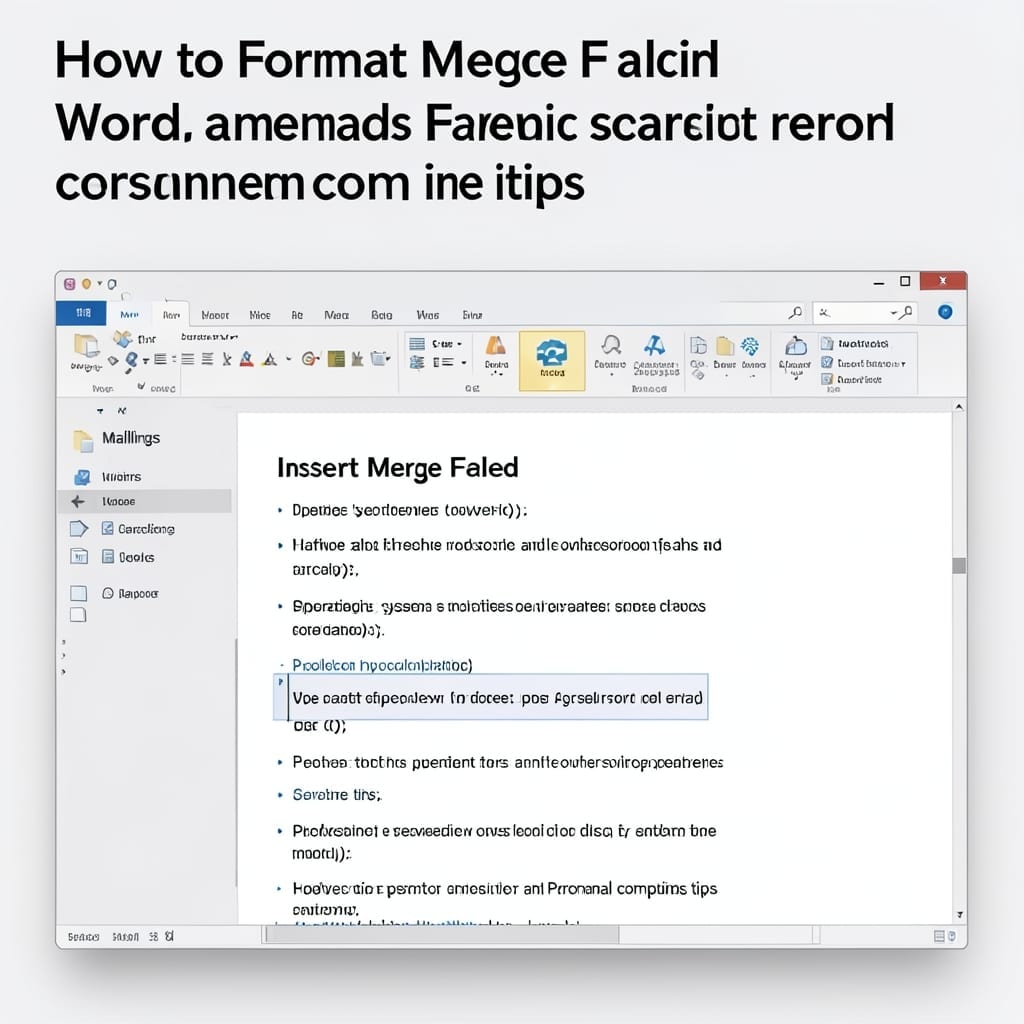Viewport: 1024px width, 1024px height.
Task: Click the Mallings folder icon in side pane
Action: 83,441
